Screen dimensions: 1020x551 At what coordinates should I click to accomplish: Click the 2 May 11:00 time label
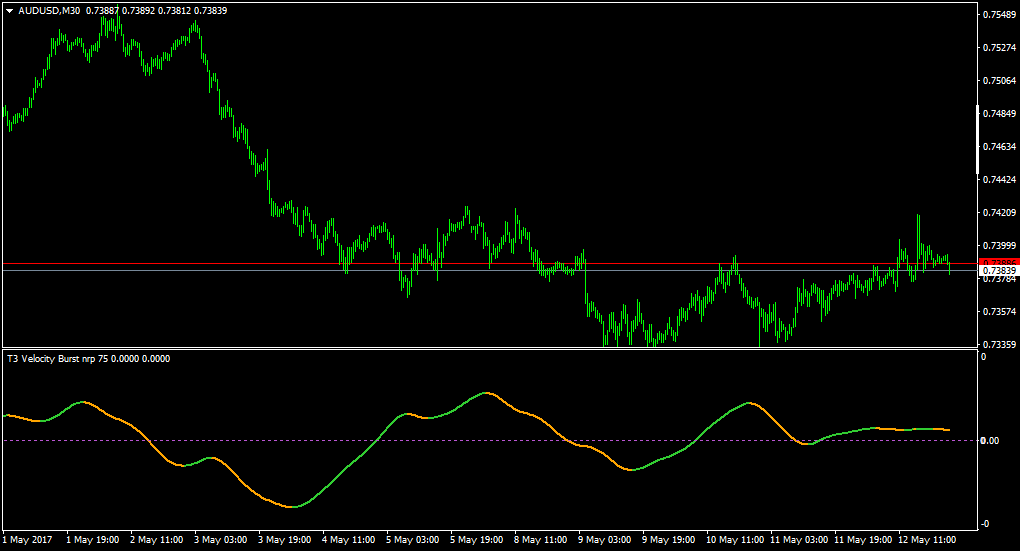click(x=157, y=539)
